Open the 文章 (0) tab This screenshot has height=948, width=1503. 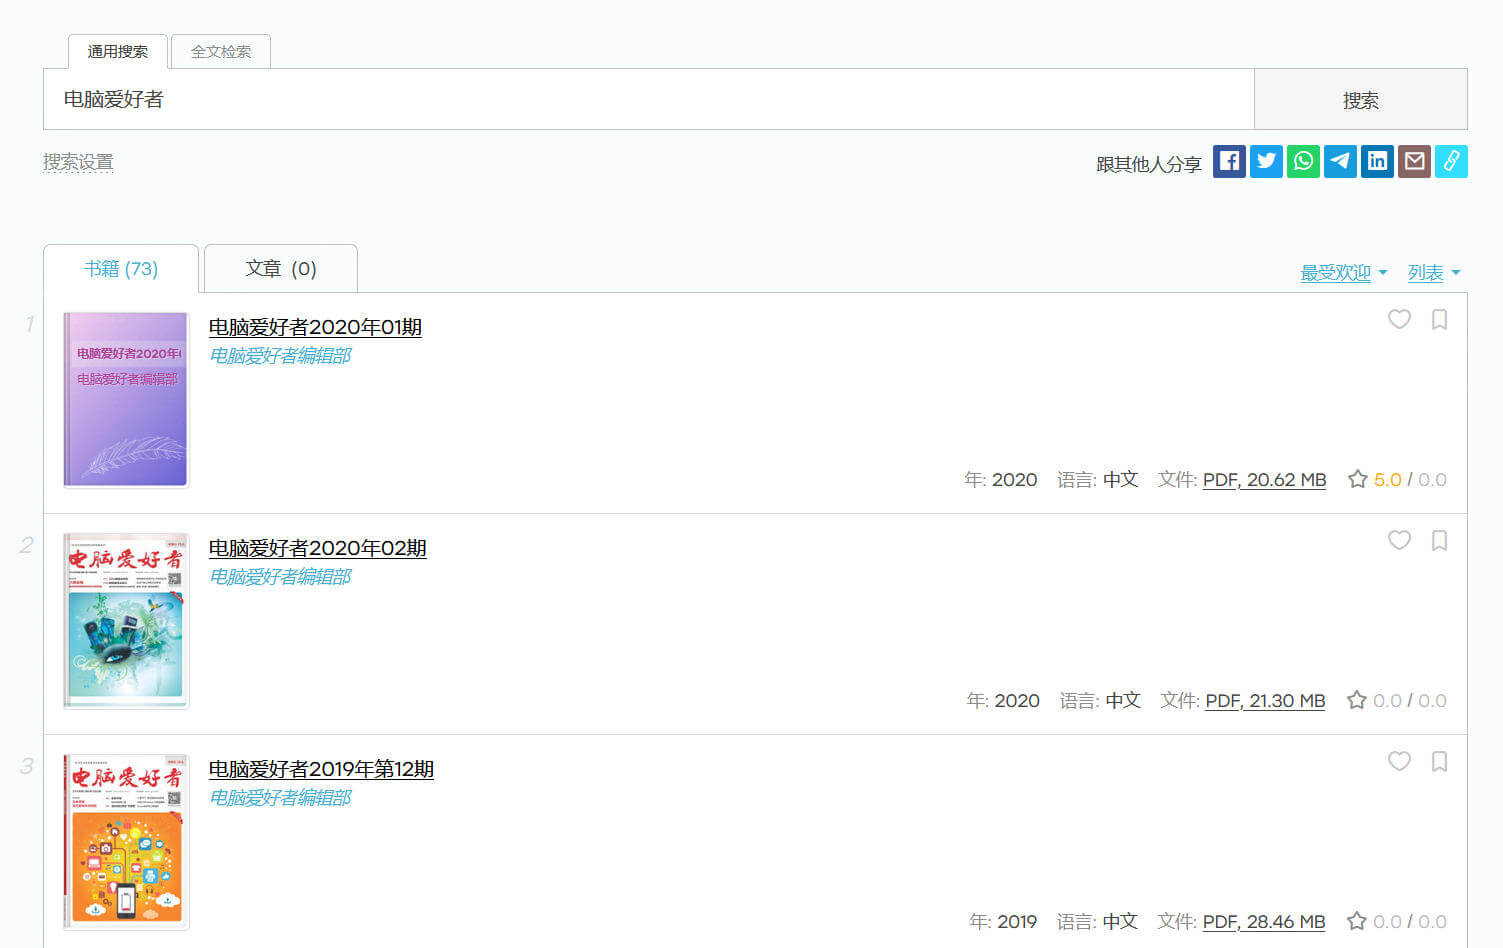pyautogui.click(x=280, y=267)
